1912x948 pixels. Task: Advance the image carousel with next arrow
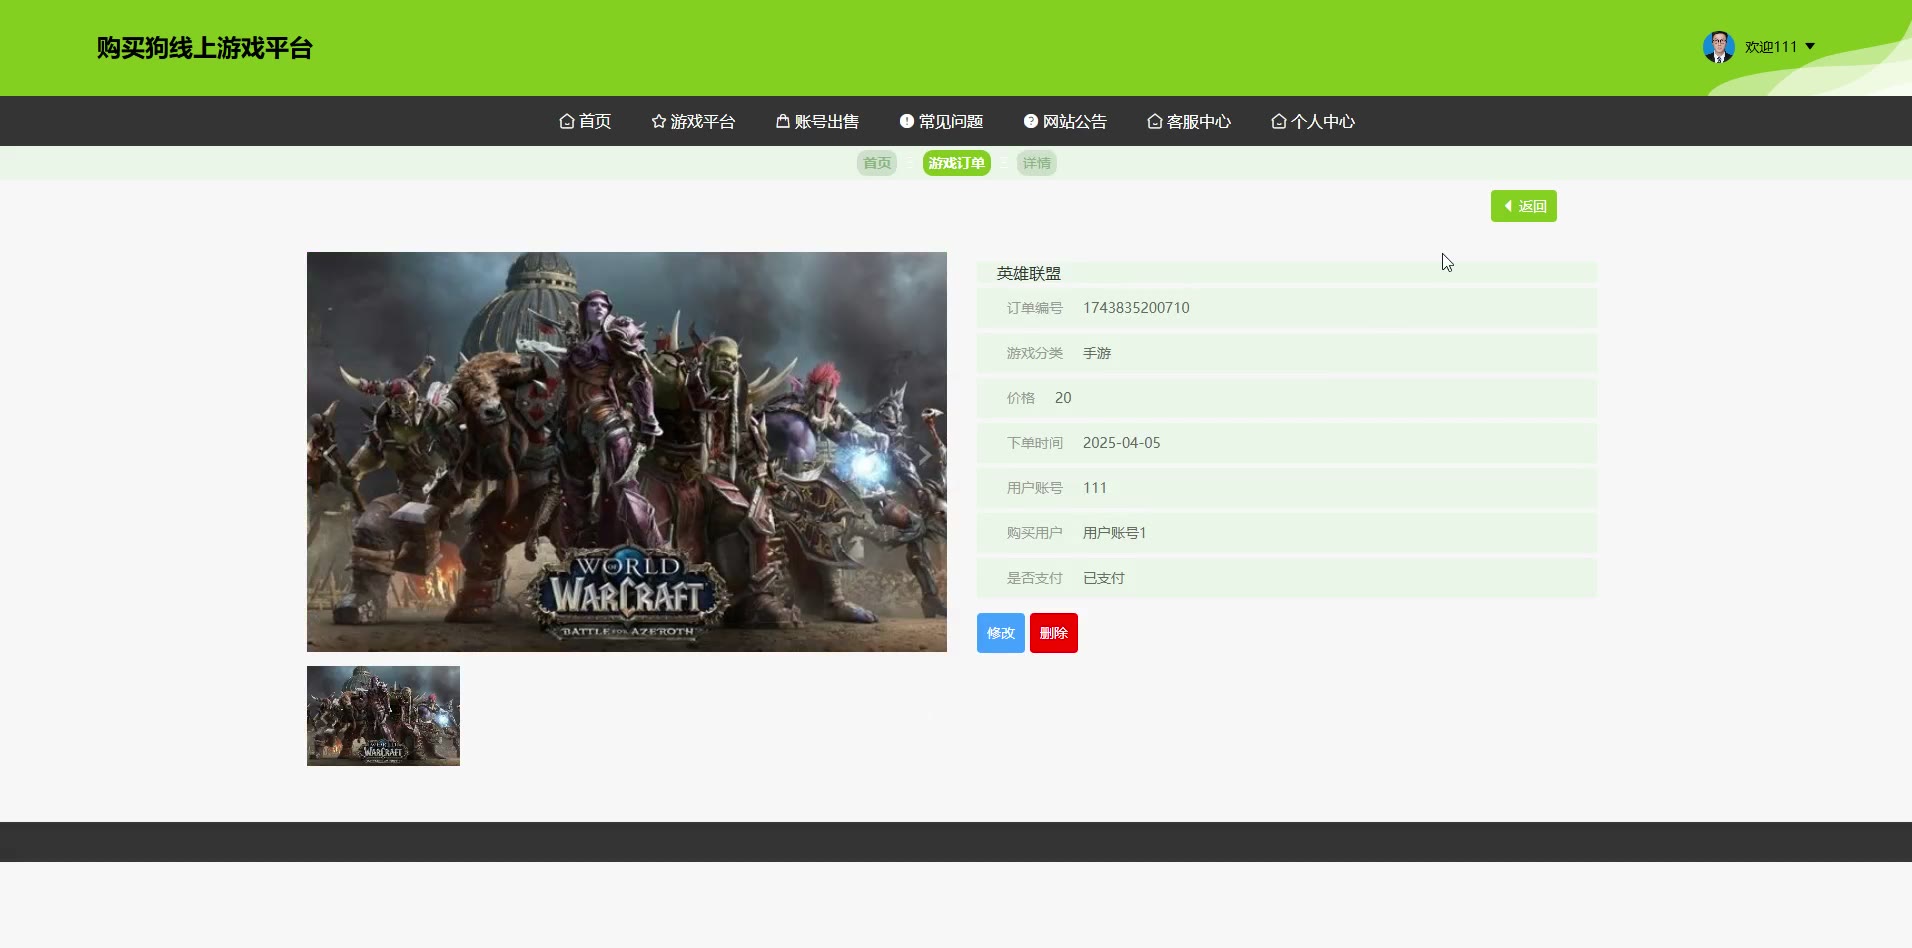(x=925, y=455)
